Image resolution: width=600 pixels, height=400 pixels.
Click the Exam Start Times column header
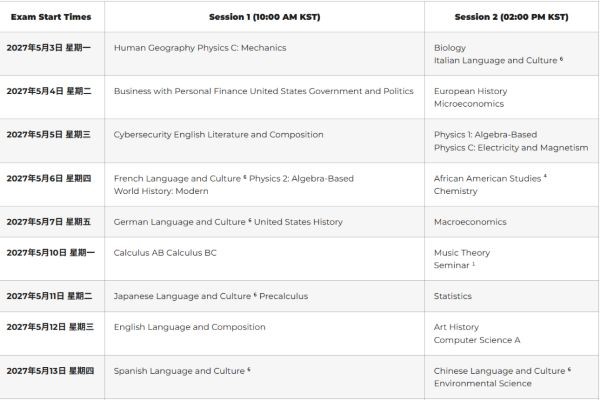click(x=51, y=17)
